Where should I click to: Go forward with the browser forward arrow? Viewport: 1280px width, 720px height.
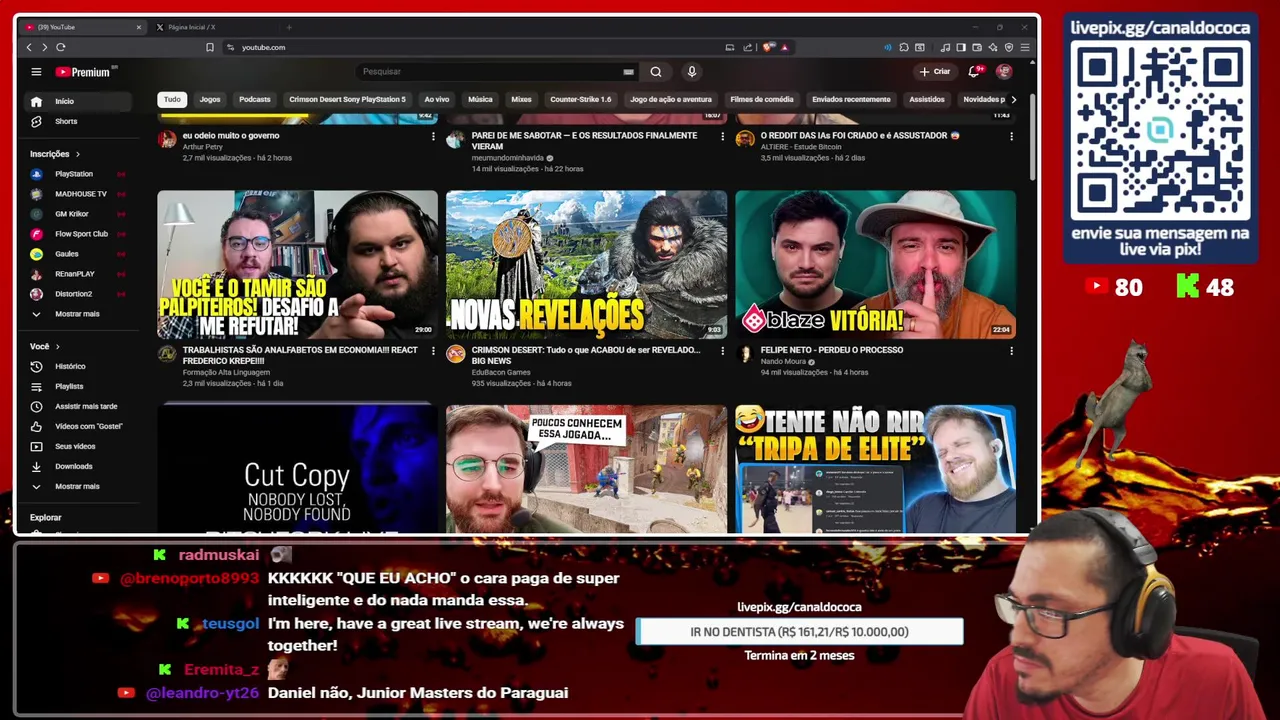click(x=44, y=47)
